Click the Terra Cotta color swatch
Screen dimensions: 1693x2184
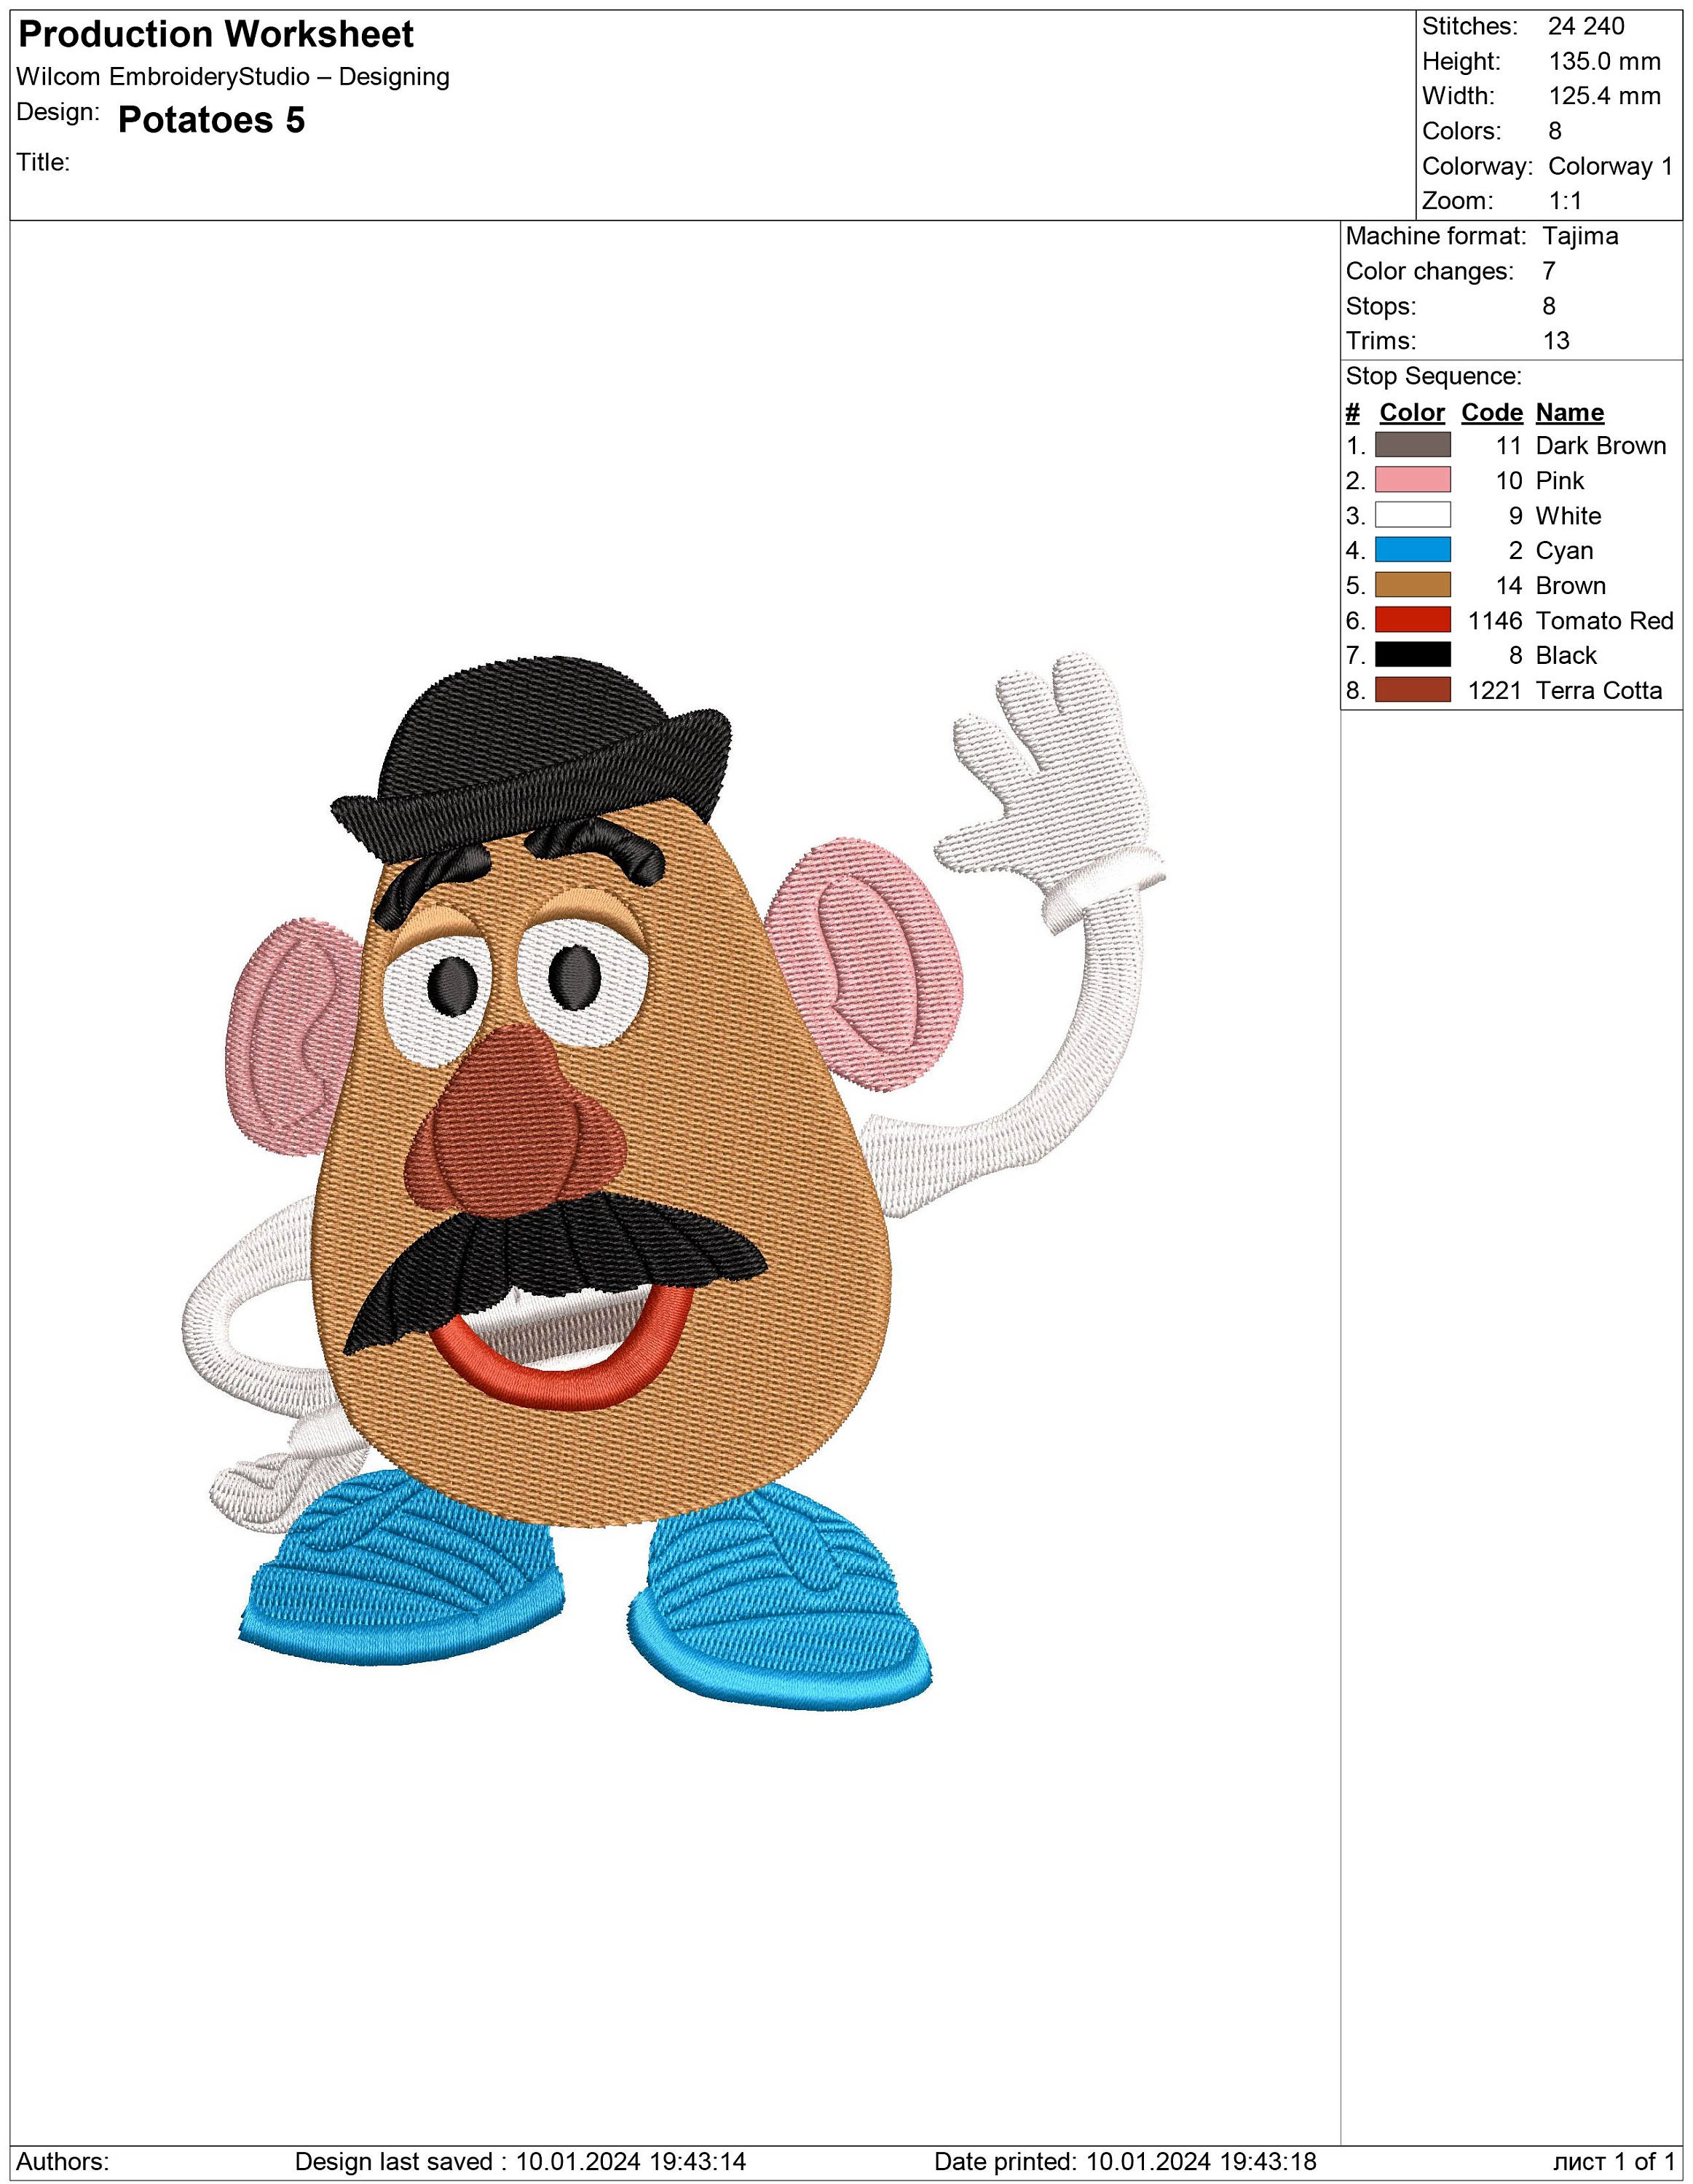click(x=1412, y=690)
